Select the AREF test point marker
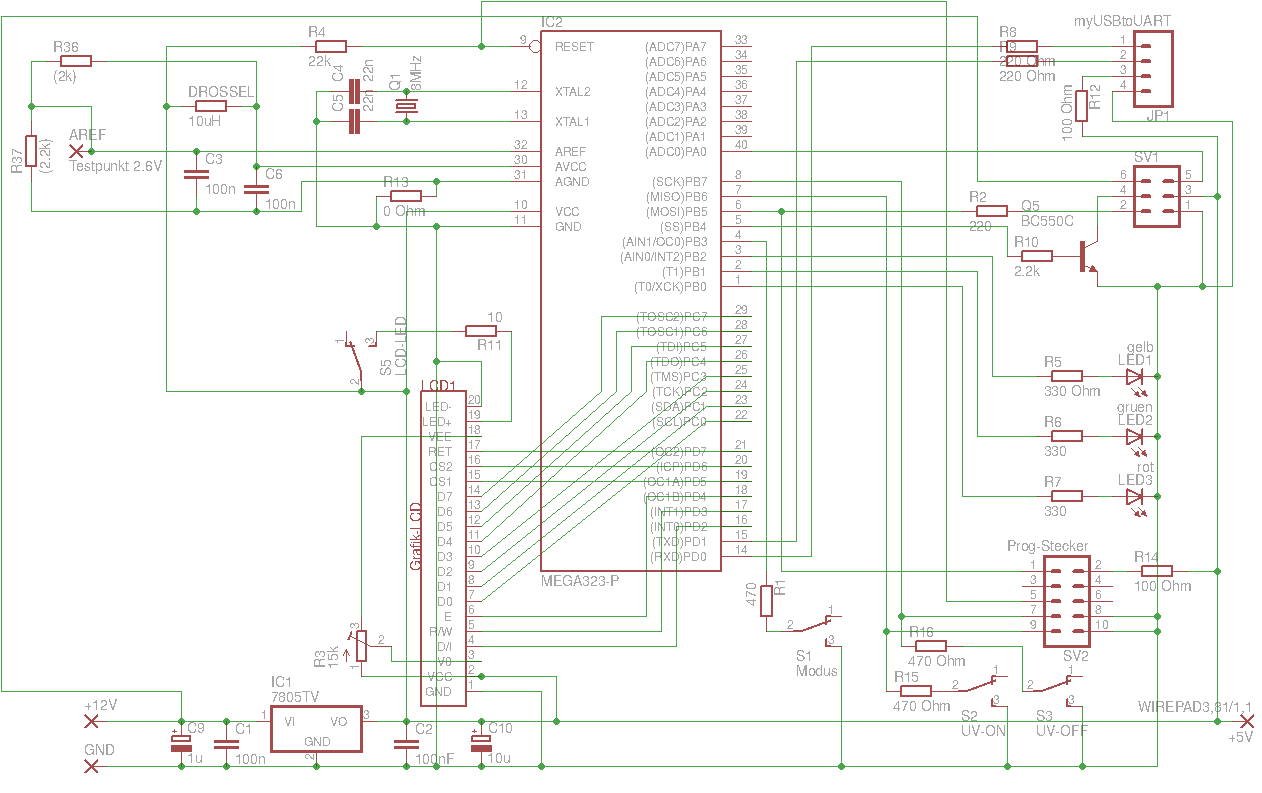1262x793 pixels. [75, 151]
